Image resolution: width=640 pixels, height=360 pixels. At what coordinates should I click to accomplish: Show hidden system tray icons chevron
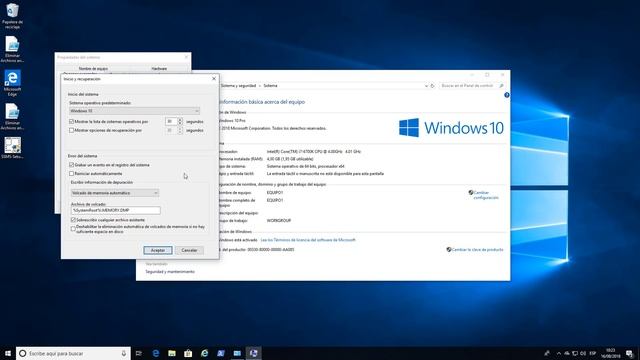(558, 353)
